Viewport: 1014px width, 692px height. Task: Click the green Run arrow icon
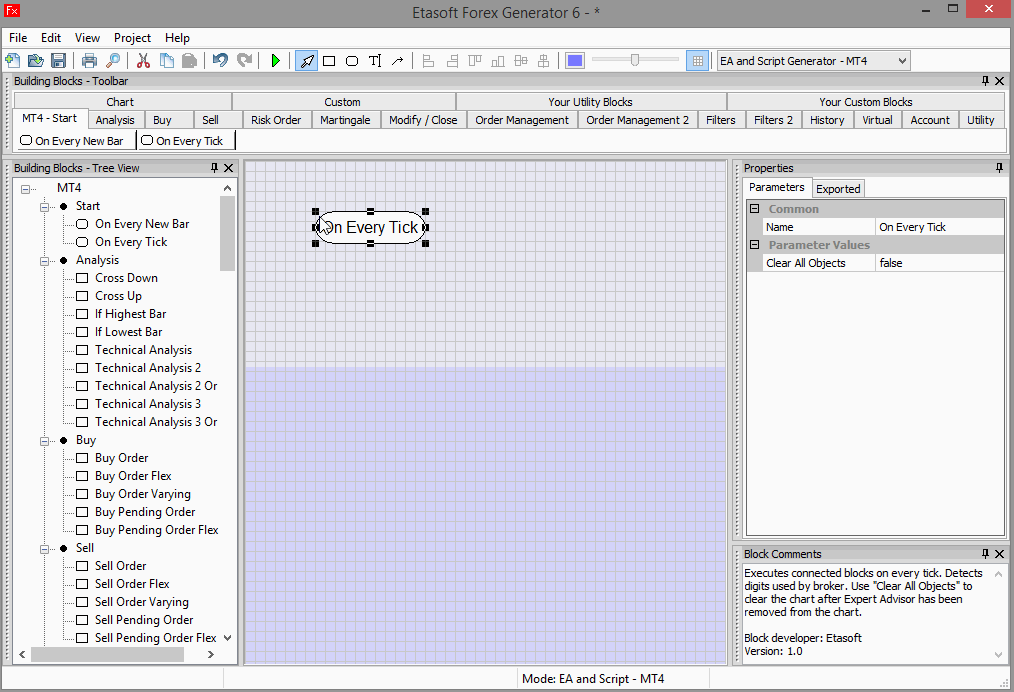(276, 61)
